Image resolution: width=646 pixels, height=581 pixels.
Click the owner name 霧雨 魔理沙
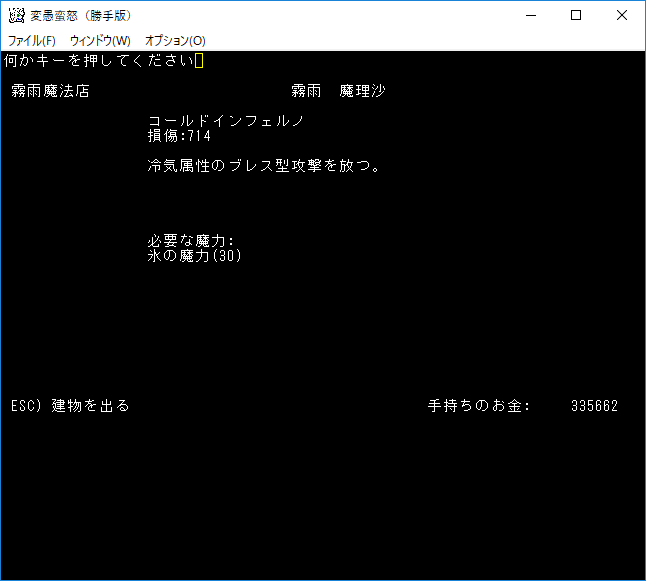click(338, 91)
